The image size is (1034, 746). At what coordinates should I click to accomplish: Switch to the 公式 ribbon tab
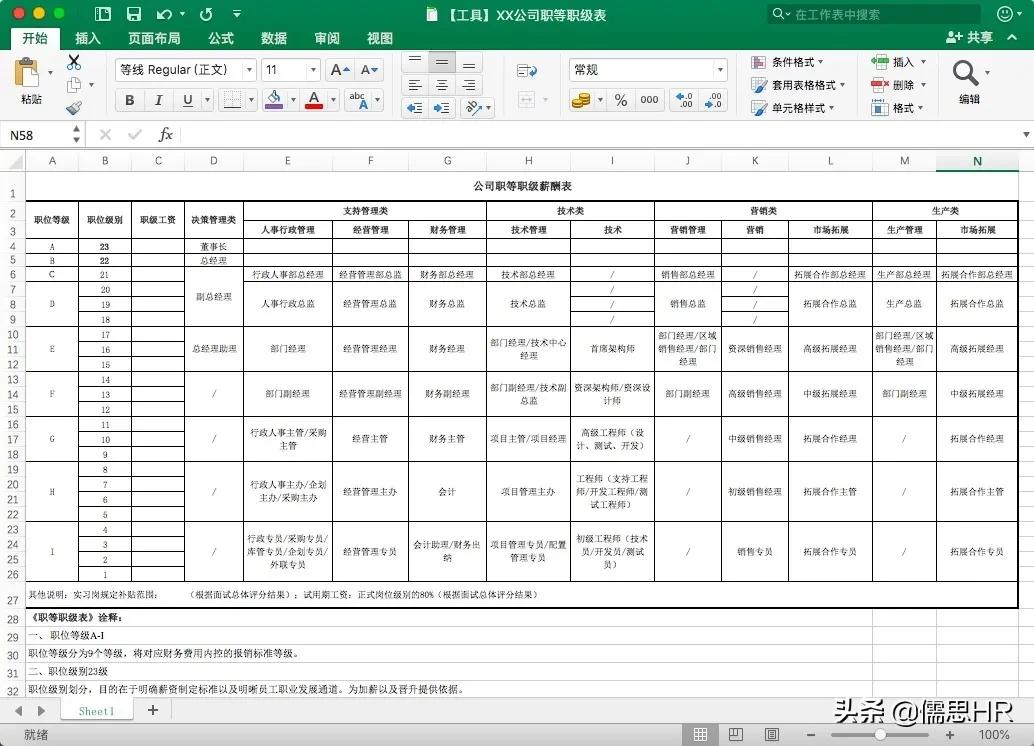221,38
